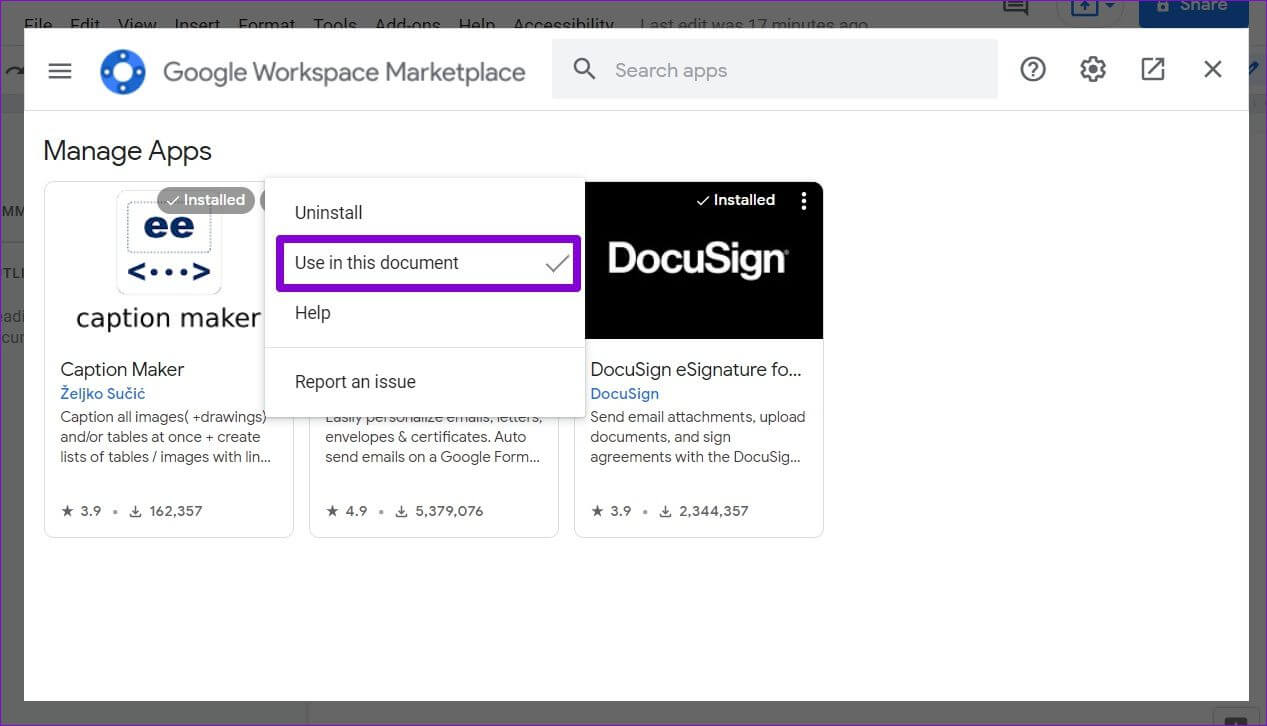Click the Manage Apps heading
Viewport: 1267px width, 726px height.
(x=128, y=151)
